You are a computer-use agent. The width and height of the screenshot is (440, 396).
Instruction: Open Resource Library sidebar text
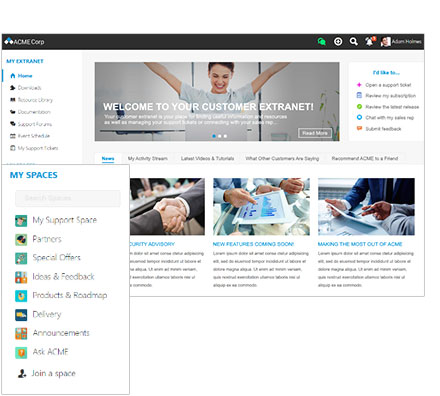35,100
